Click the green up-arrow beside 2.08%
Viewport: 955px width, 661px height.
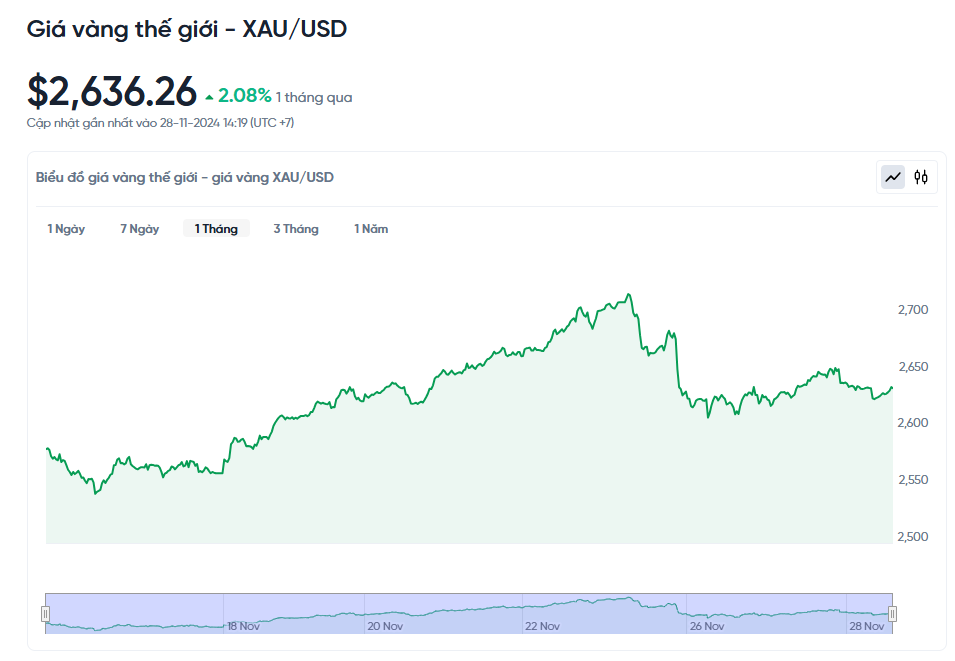pyautogui.click(x=209, y=97)
